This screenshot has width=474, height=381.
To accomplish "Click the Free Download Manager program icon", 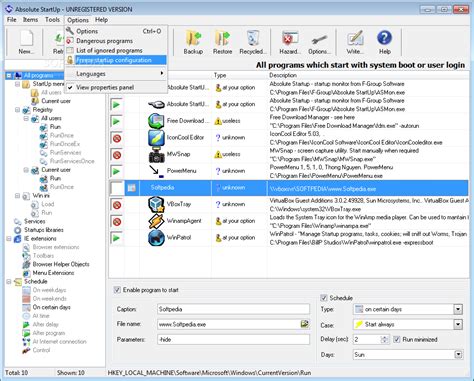I will tap(156, 121).
